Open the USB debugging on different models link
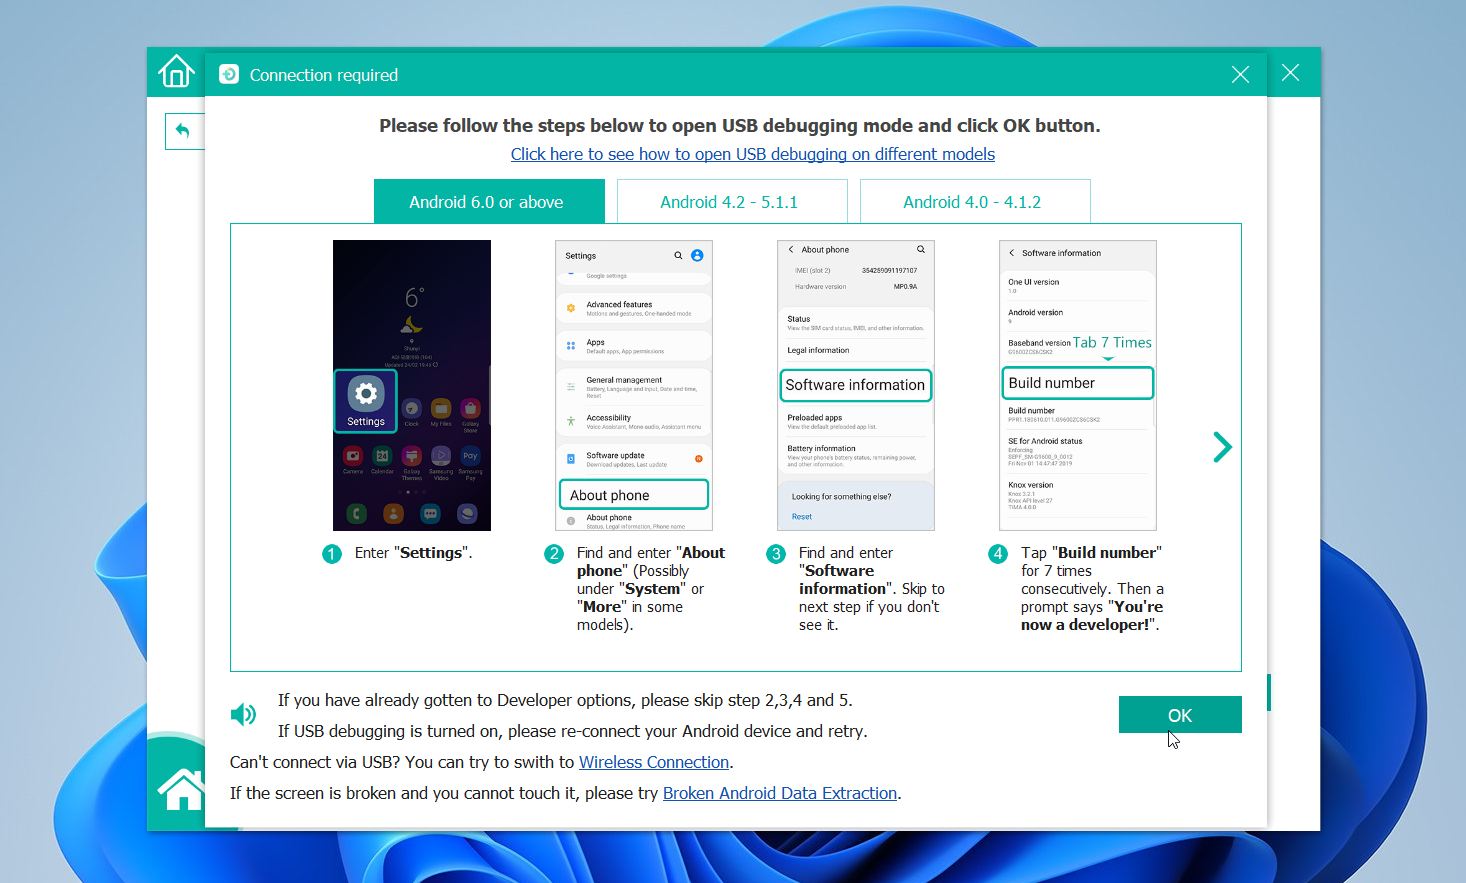1466x883 pixels. (x=752, y=154)
